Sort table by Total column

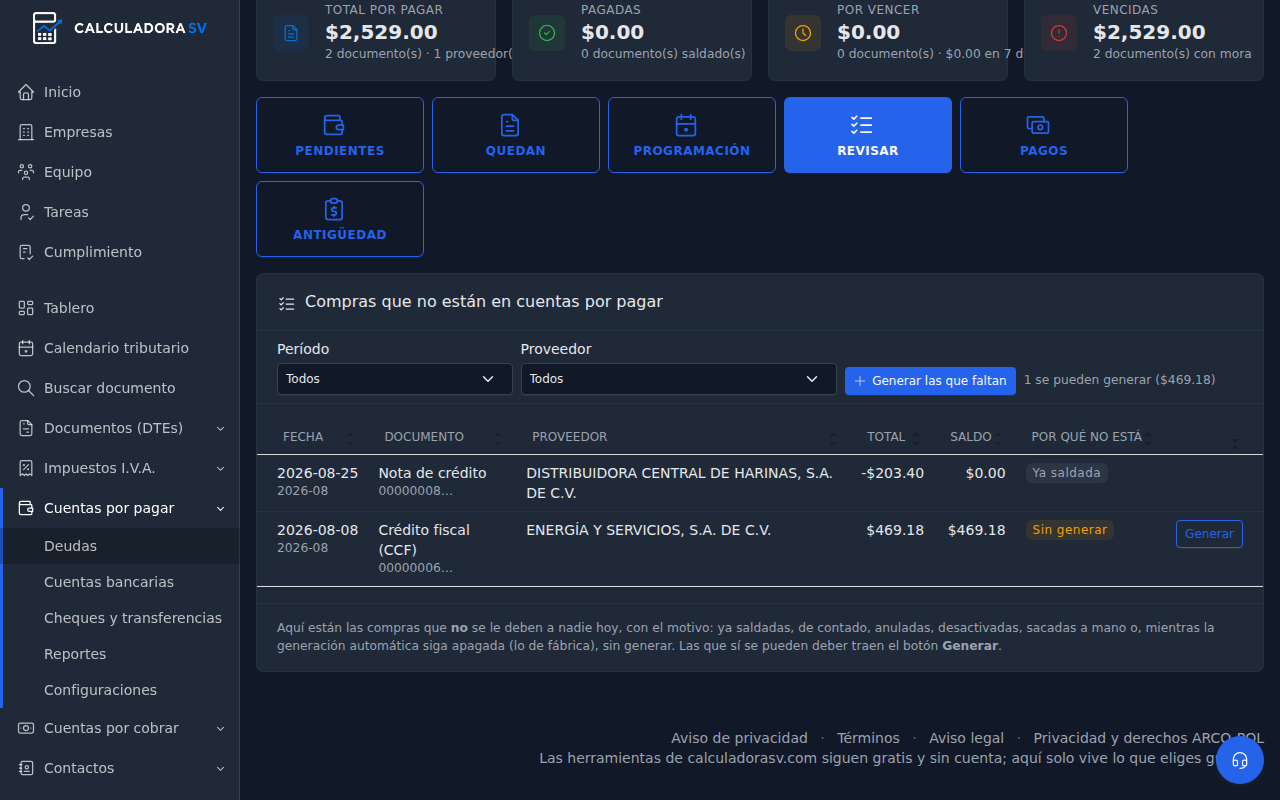(x=891, y=437)
